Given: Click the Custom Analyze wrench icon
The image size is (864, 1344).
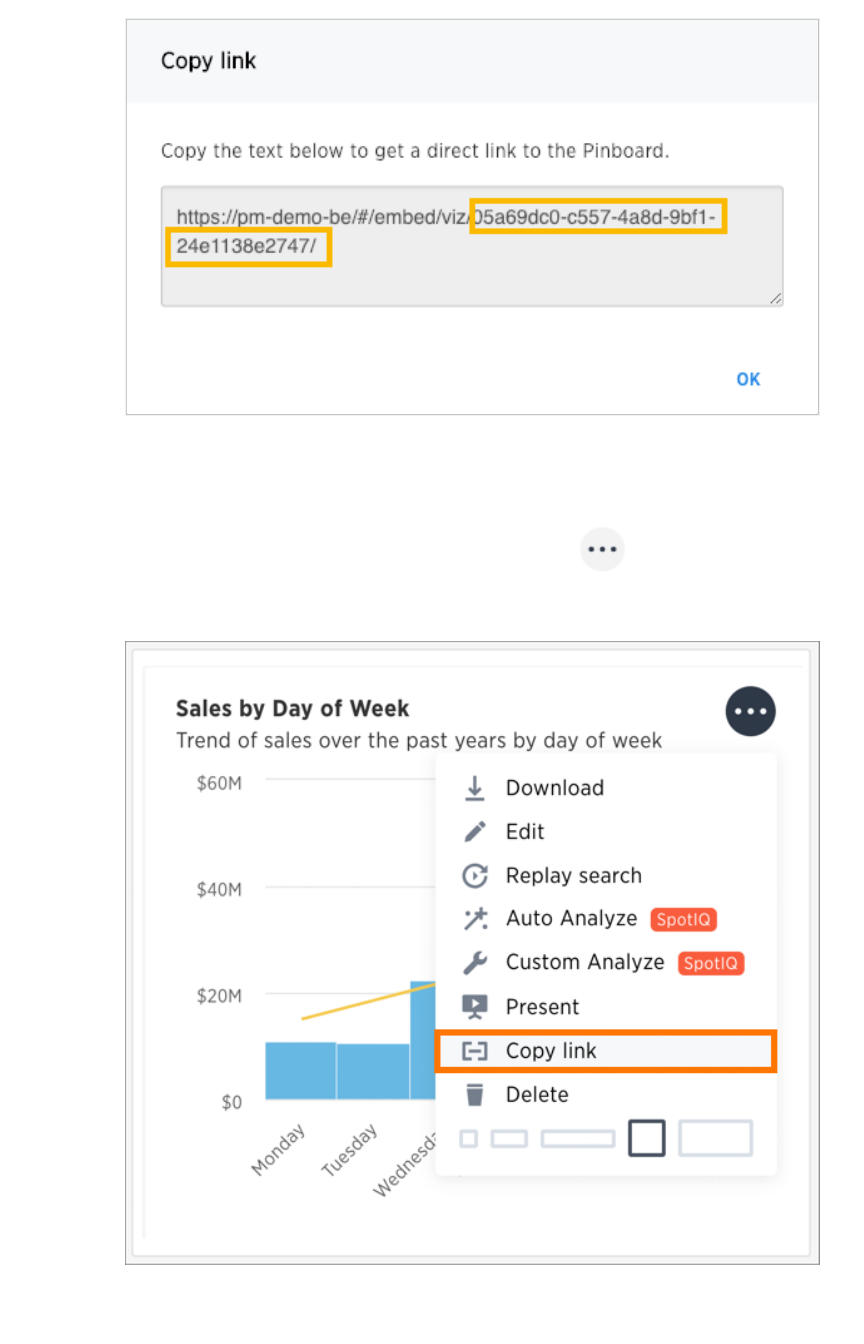Looking at the screenshot, I should [x=475, y=963].
